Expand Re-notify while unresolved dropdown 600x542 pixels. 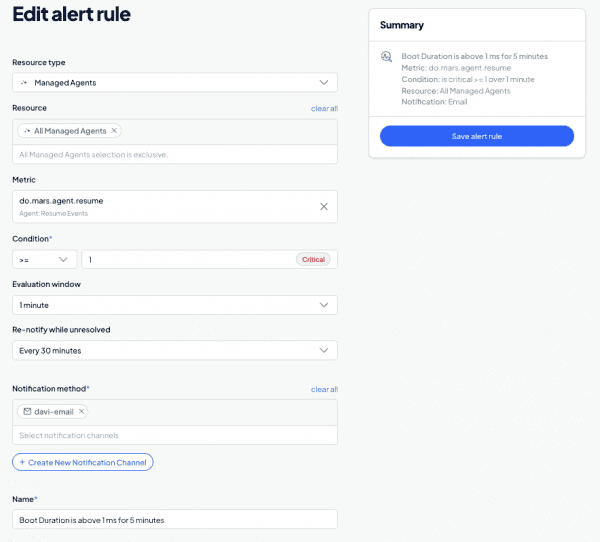pyautogui.click(x=175, y=351)
